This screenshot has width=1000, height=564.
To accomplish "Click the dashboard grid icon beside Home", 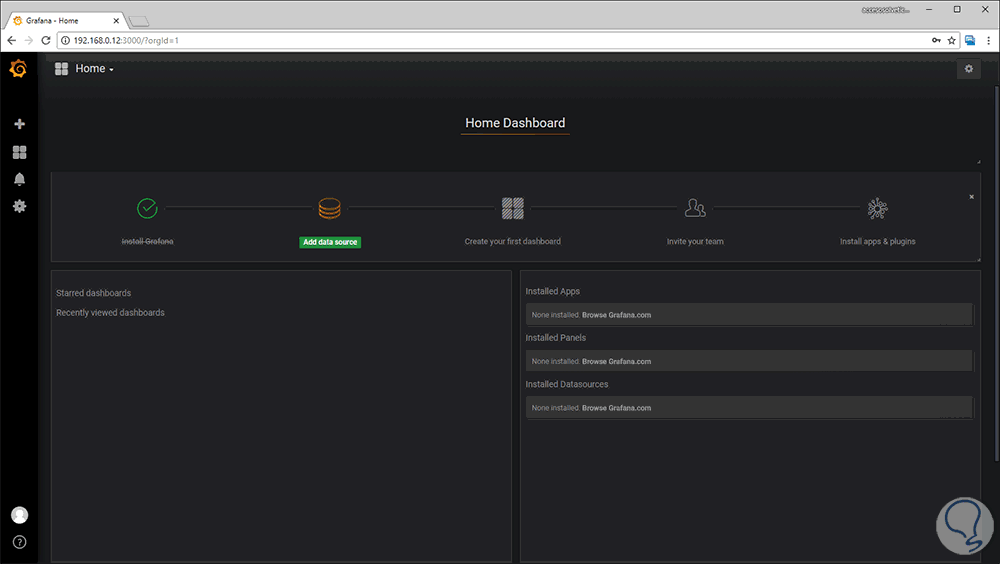I will tap(61, 69).
